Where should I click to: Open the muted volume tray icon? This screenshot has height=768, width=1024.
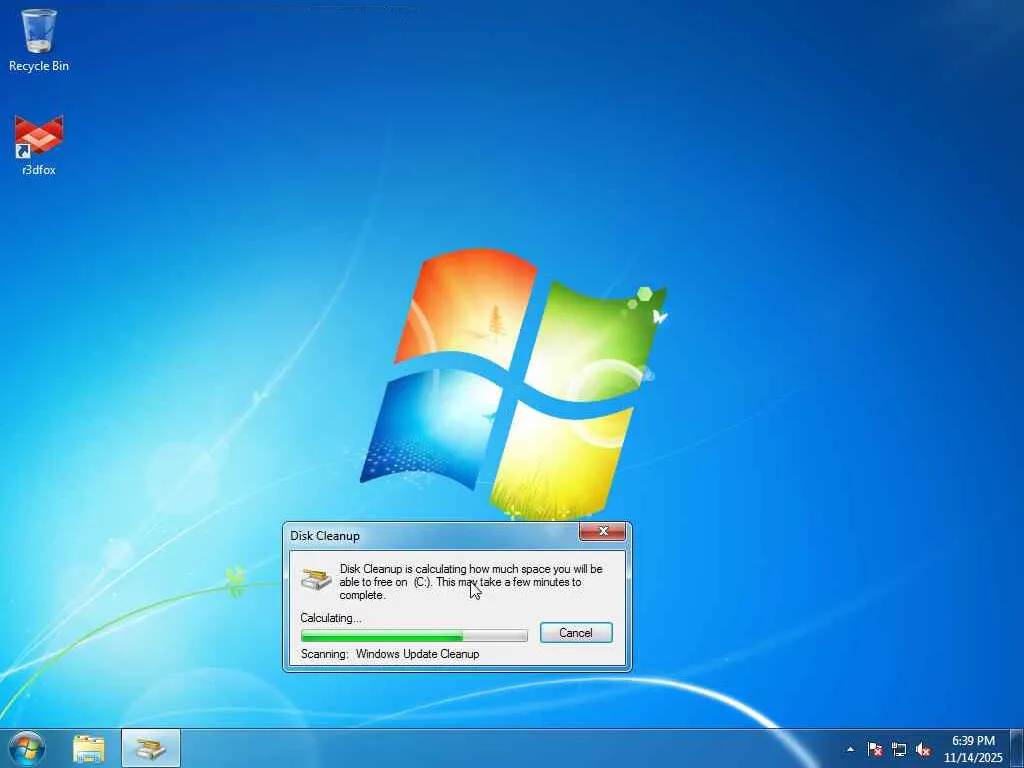pyautogui.click(x=923, y=749)
